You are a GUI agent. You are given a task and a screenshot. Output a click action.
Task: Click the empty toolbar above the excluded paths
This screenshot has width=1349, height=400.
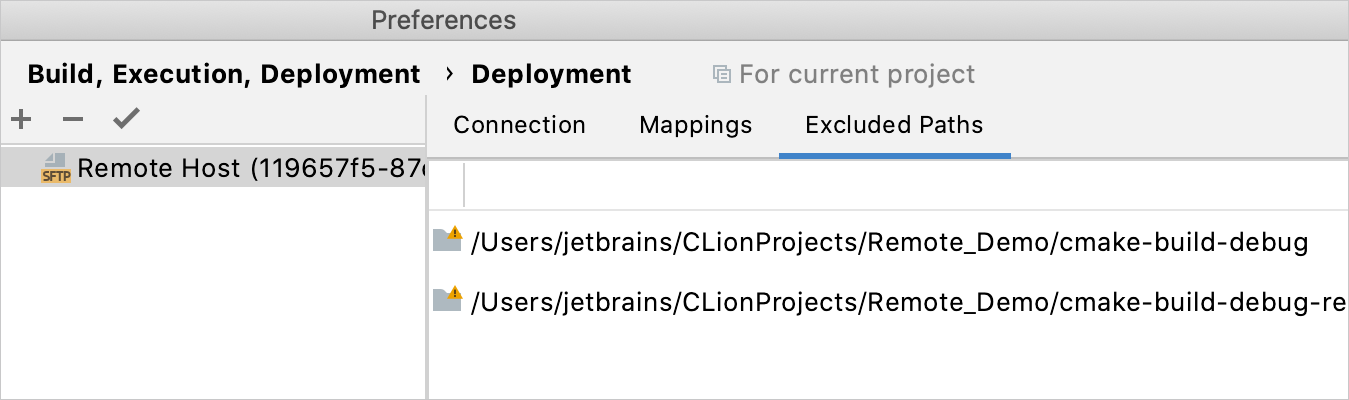tap(900, 185)
